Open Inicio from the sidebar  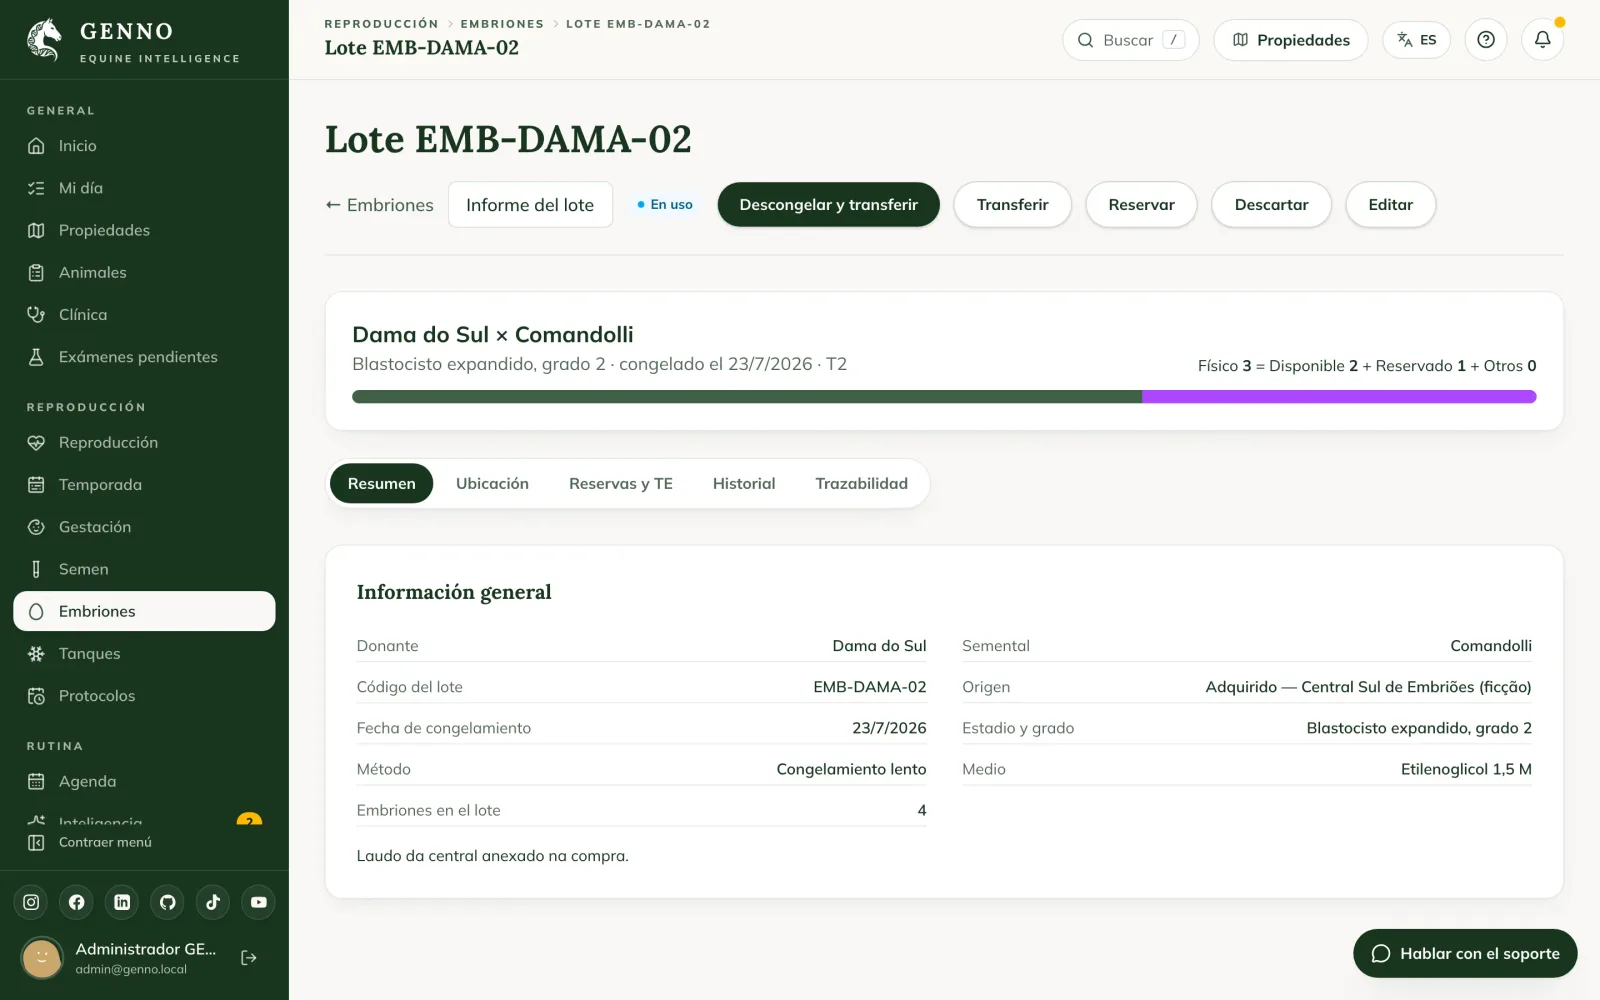[144, 146]
